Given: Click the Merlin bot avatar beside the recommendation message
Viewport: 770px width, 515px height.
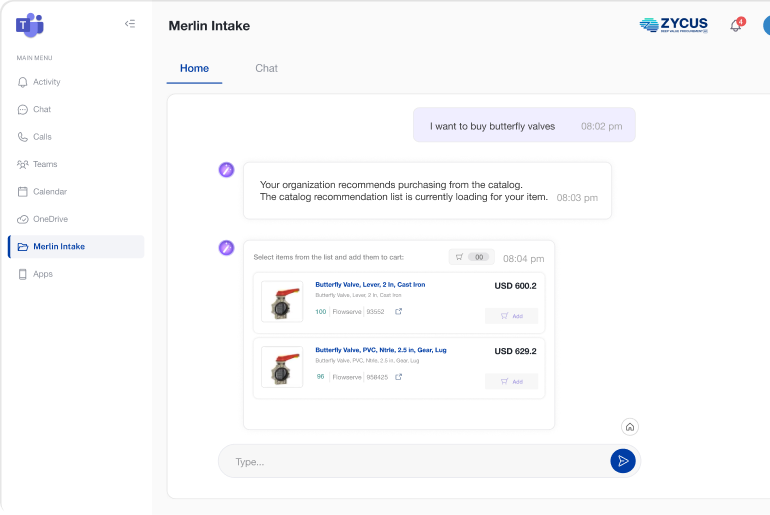Looking at the screenshot, I should (x=226, y=170).
